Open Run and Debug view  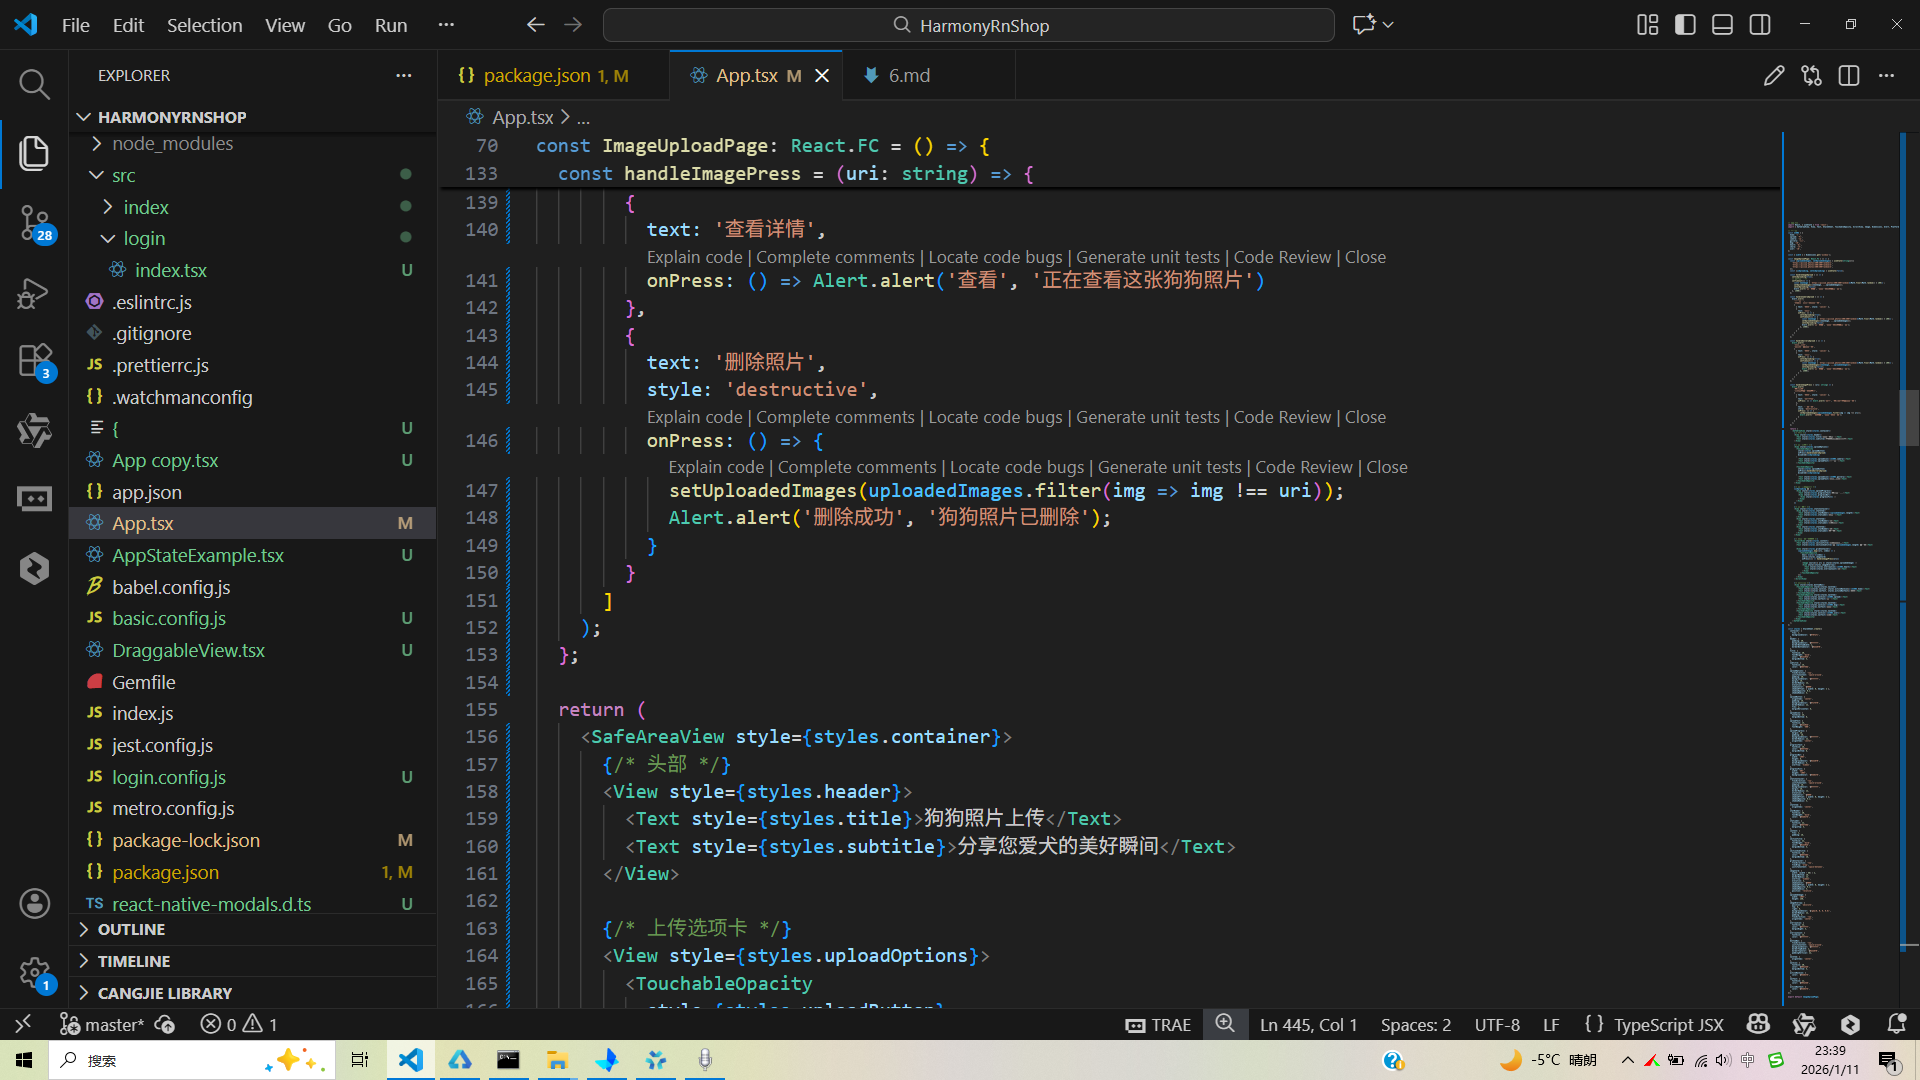point(34,293)
